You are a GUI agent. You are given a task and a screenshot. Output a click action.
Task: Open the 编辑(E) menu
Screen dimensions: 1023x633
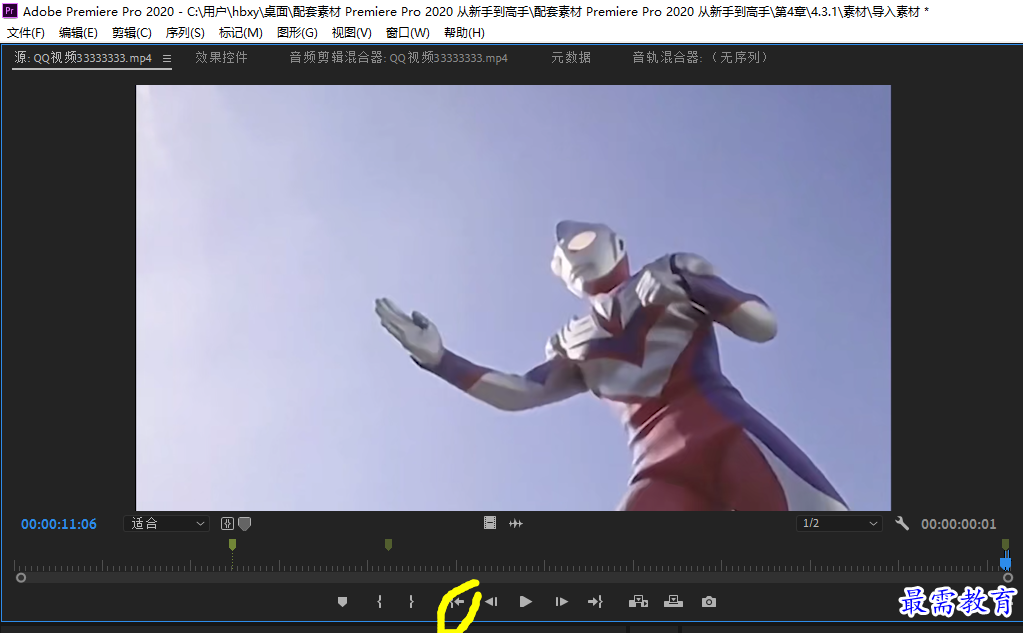pyautogui.click(x=78, y=33)
